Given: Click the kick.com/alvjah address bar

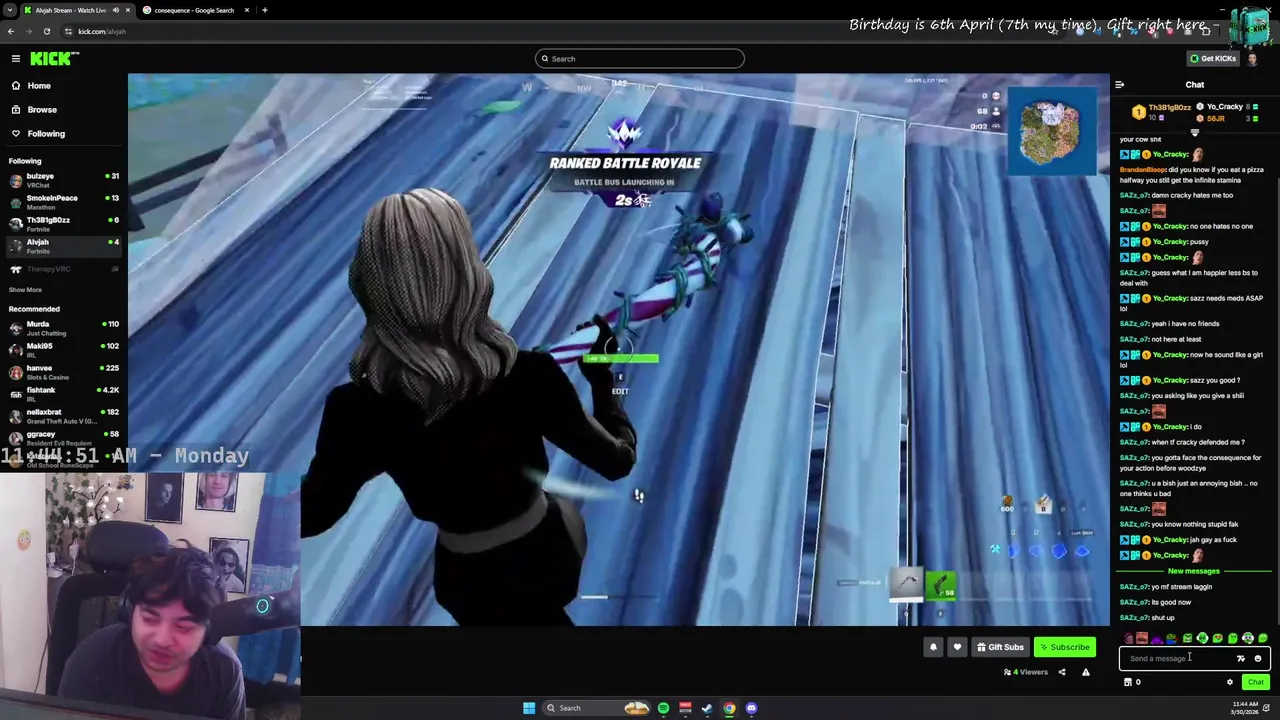Looking at the screenshot, I should (x=103, y=32).
